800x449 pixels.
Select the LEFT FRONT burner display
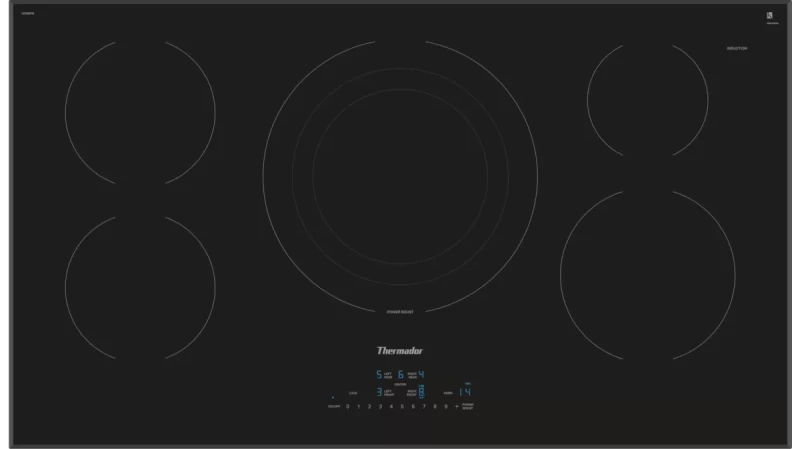(379, 392)
